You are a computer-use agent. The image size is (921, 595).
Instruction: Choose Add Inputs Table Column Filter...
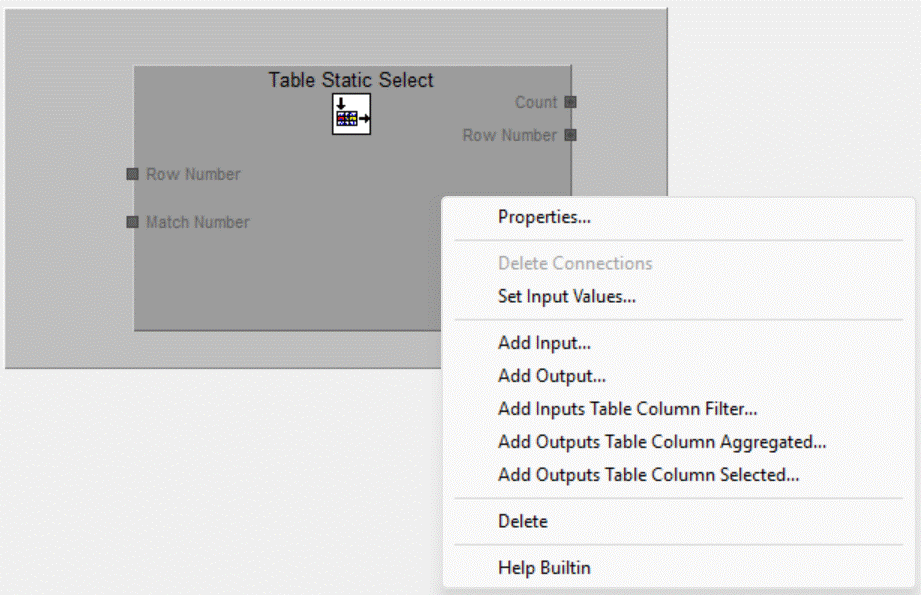coord(627,409)
